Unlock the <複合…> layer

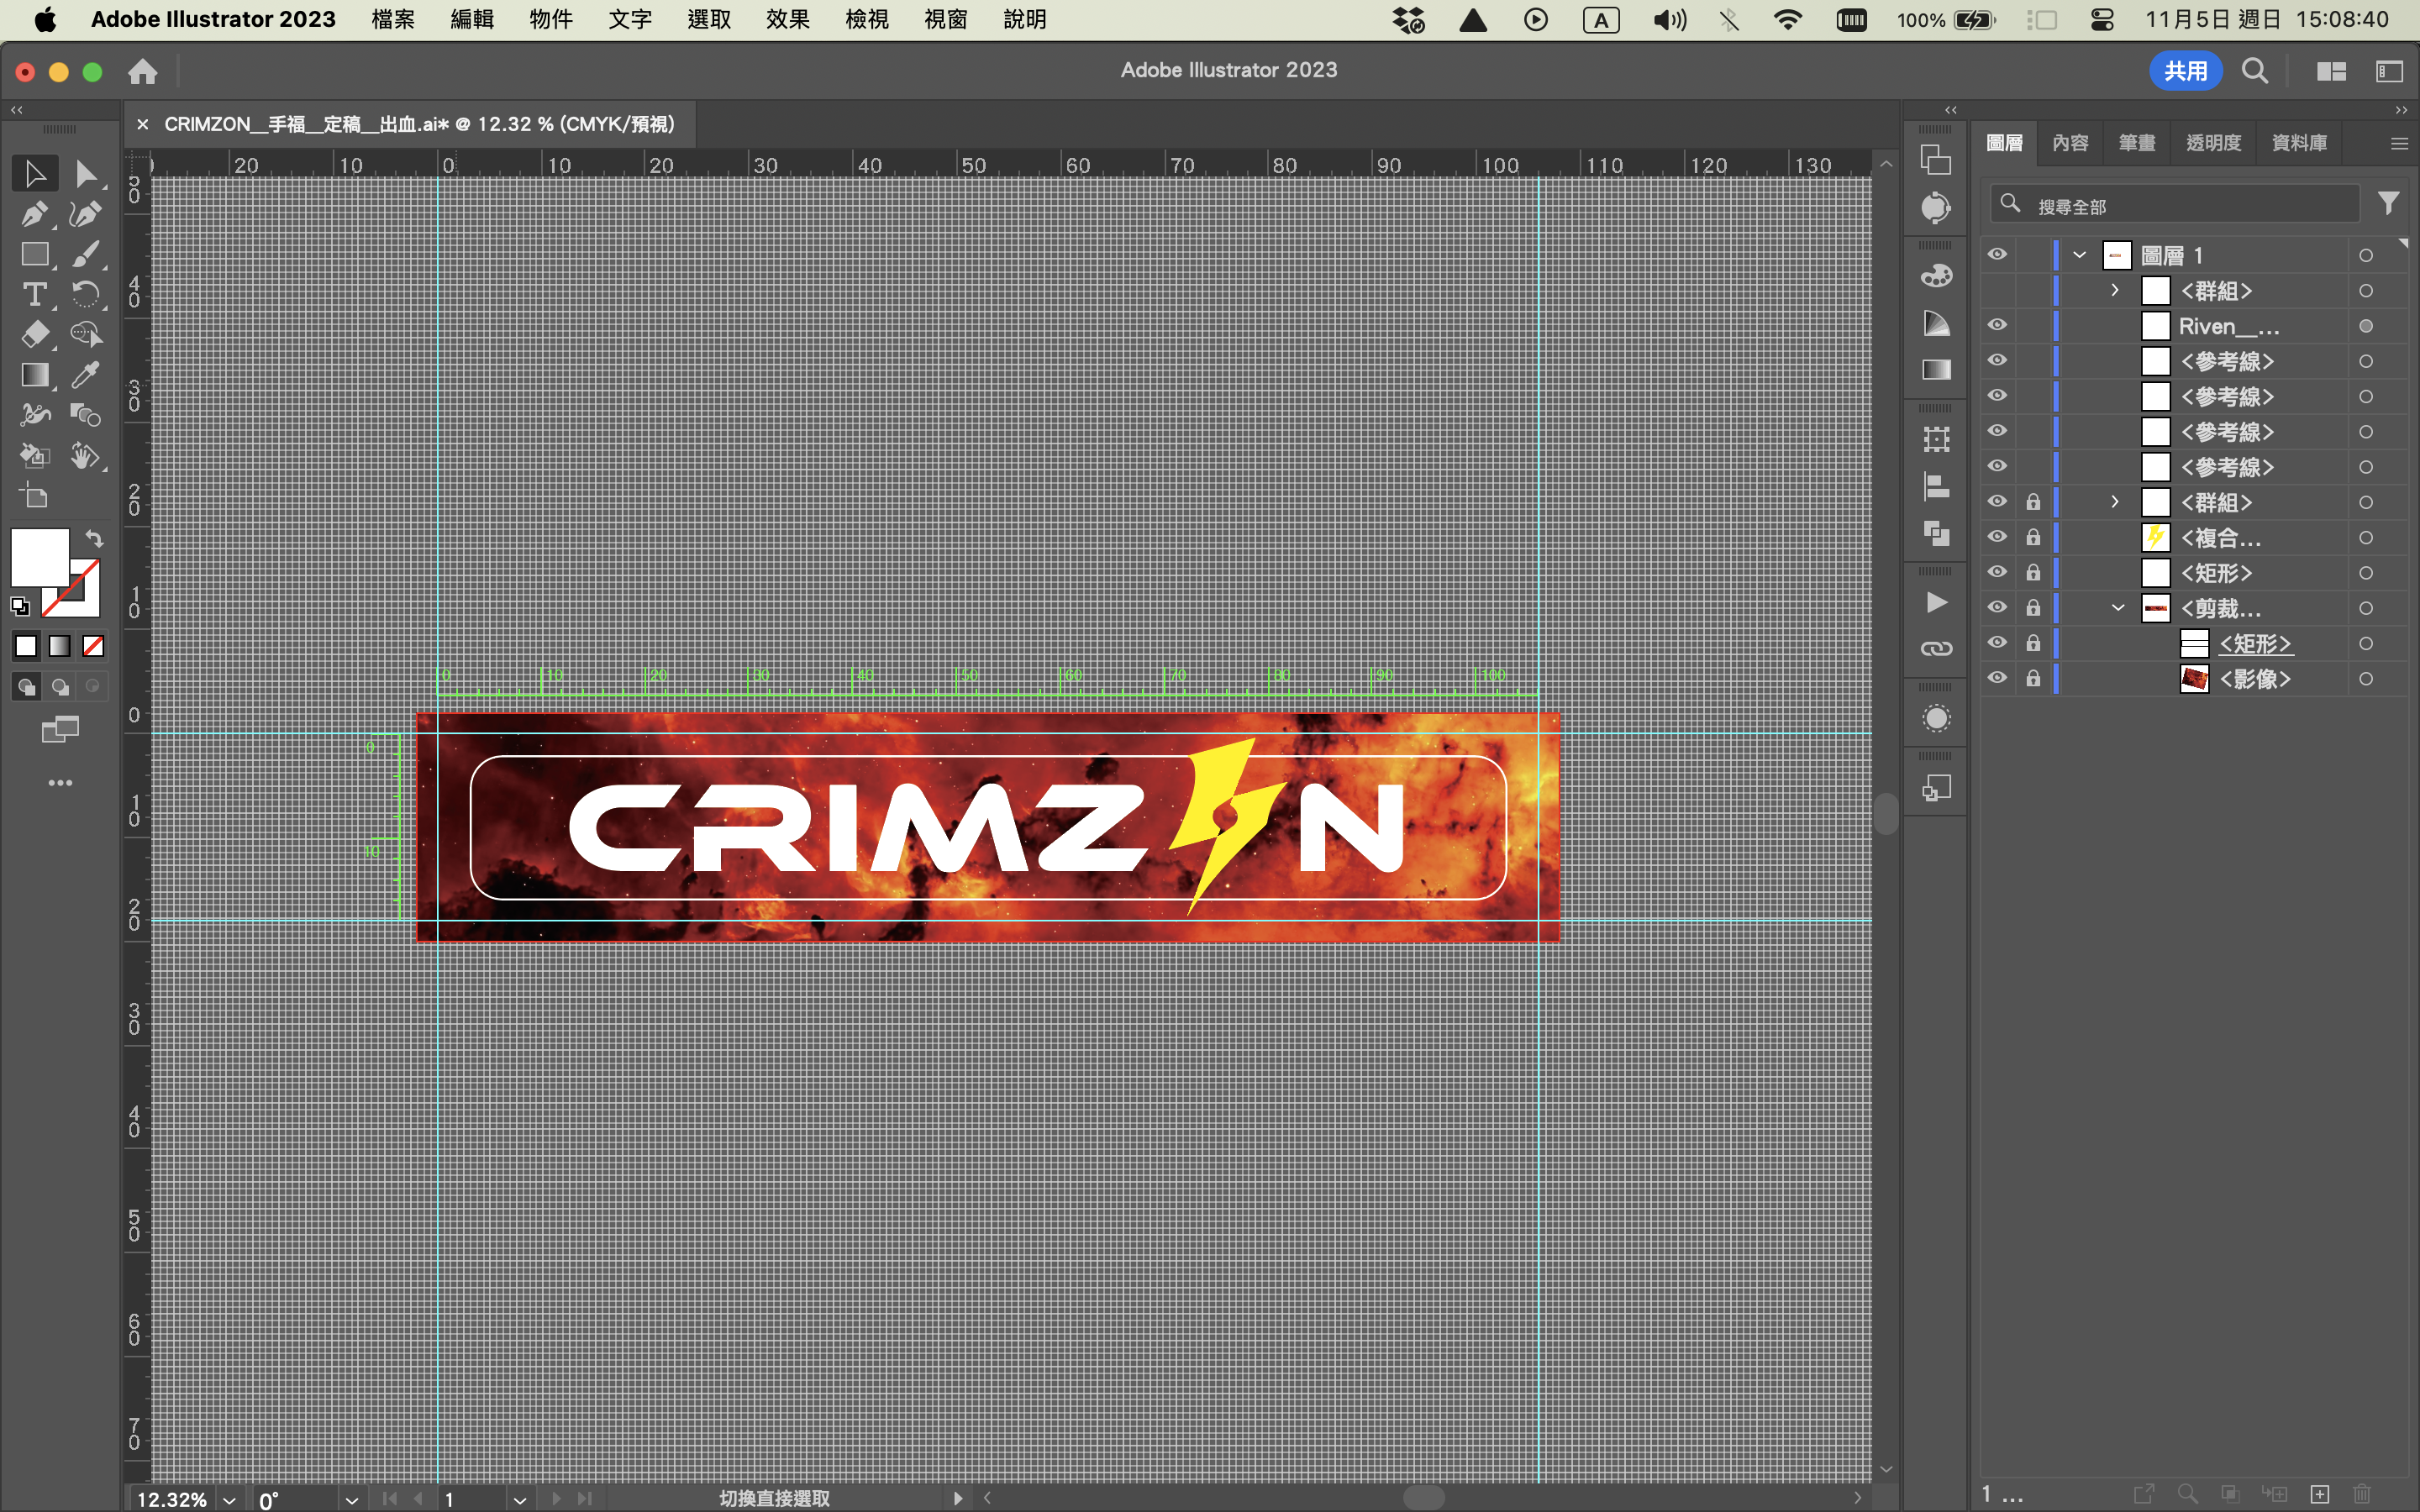[2033, 537]
